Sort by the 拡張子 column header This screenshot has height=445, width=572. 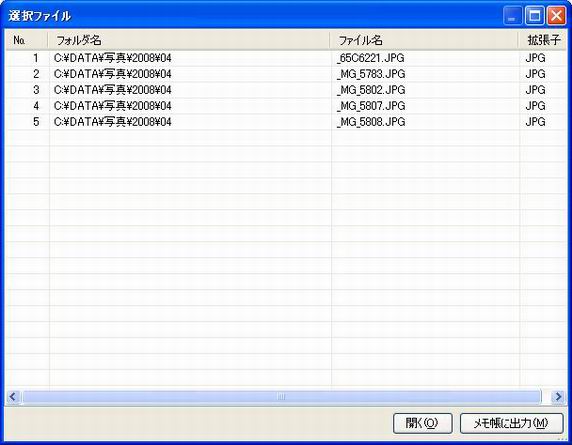pyautogui.click(x=543, y=40)
